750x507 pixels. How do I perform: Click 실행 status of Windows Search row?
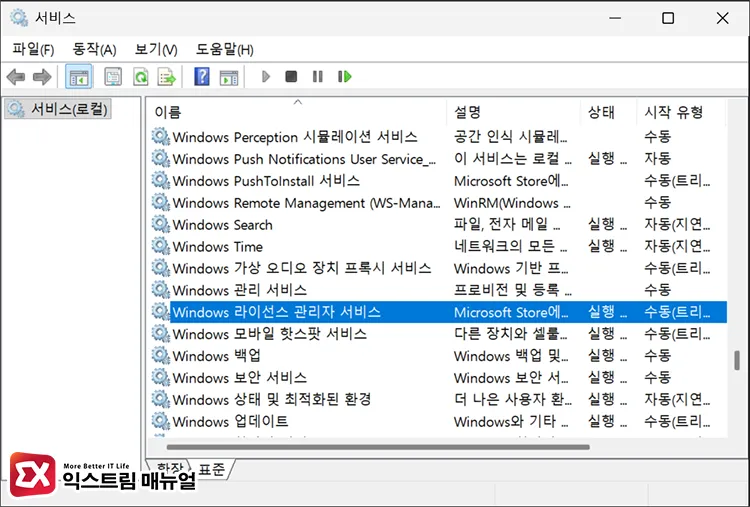click(607, 224)
